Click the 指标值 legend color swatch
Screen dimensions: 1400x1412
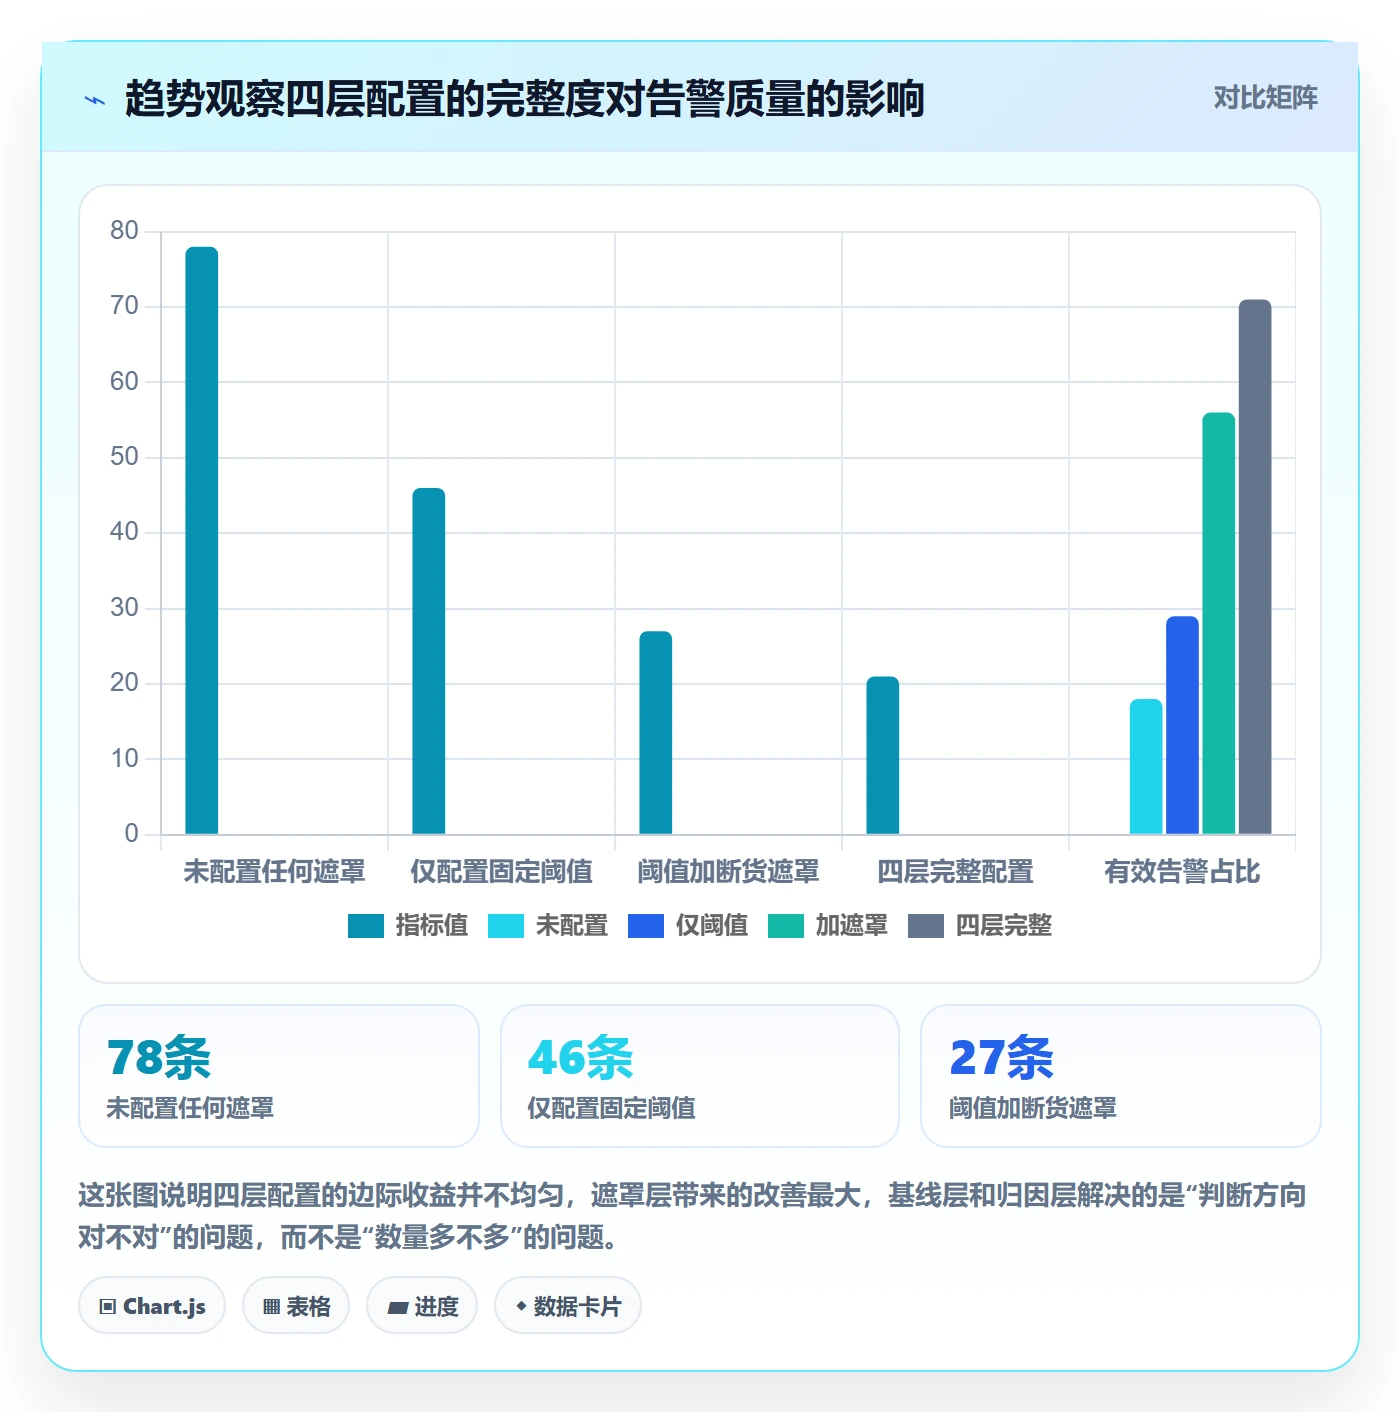click(x=366, y=926)
